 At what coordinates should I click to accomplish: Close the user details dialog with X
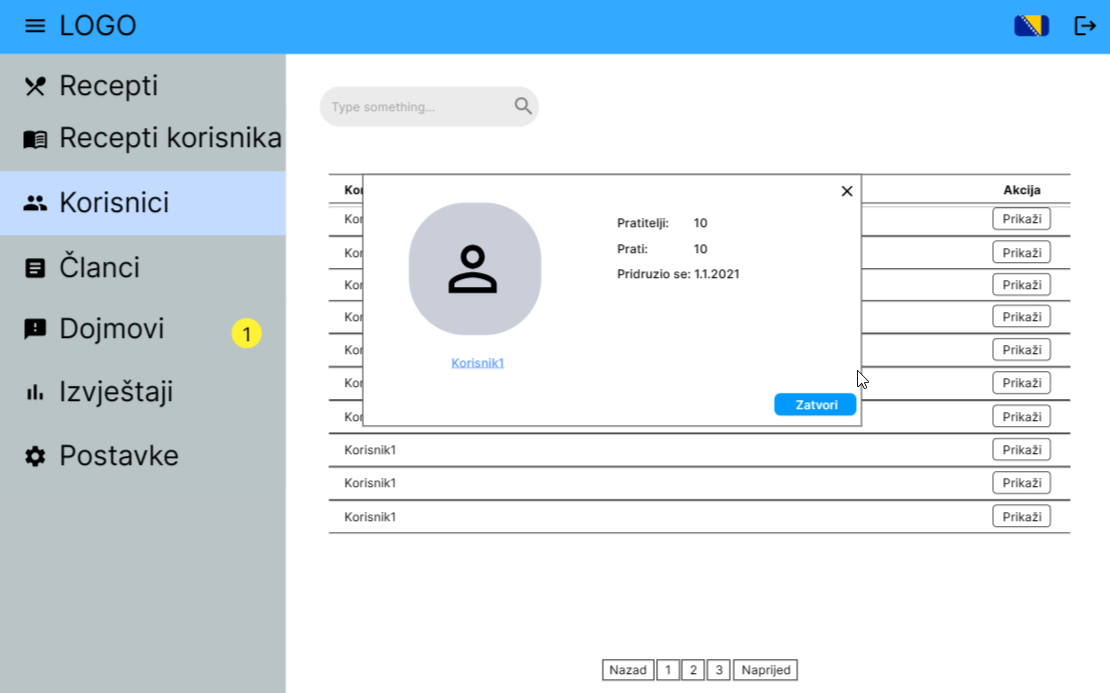click(846, 191)
